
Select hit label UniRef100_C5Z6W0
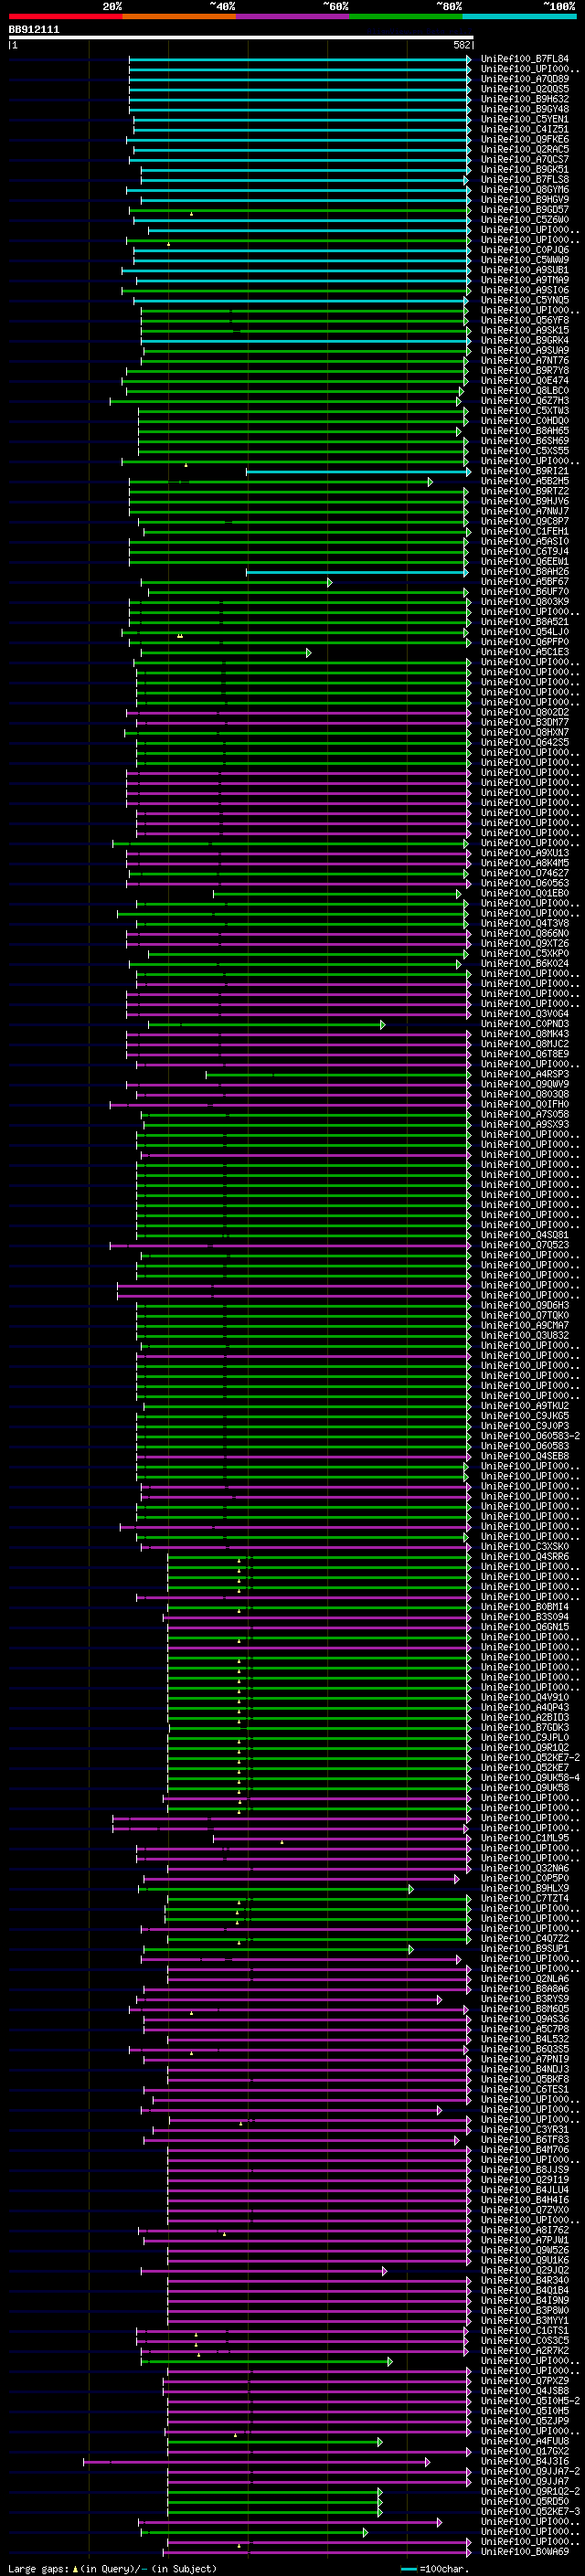tap(524, 220)
